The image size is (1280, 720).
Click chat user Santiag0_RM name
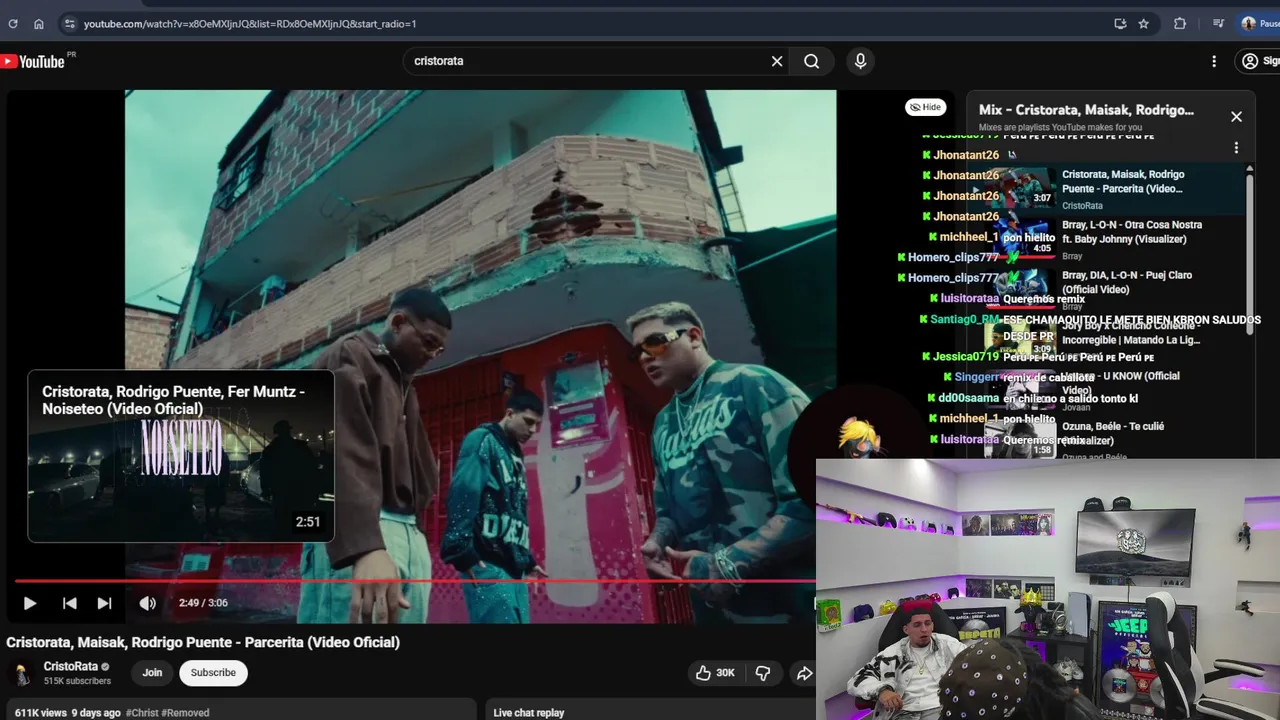pyautogui.click(x=964, y=320)
